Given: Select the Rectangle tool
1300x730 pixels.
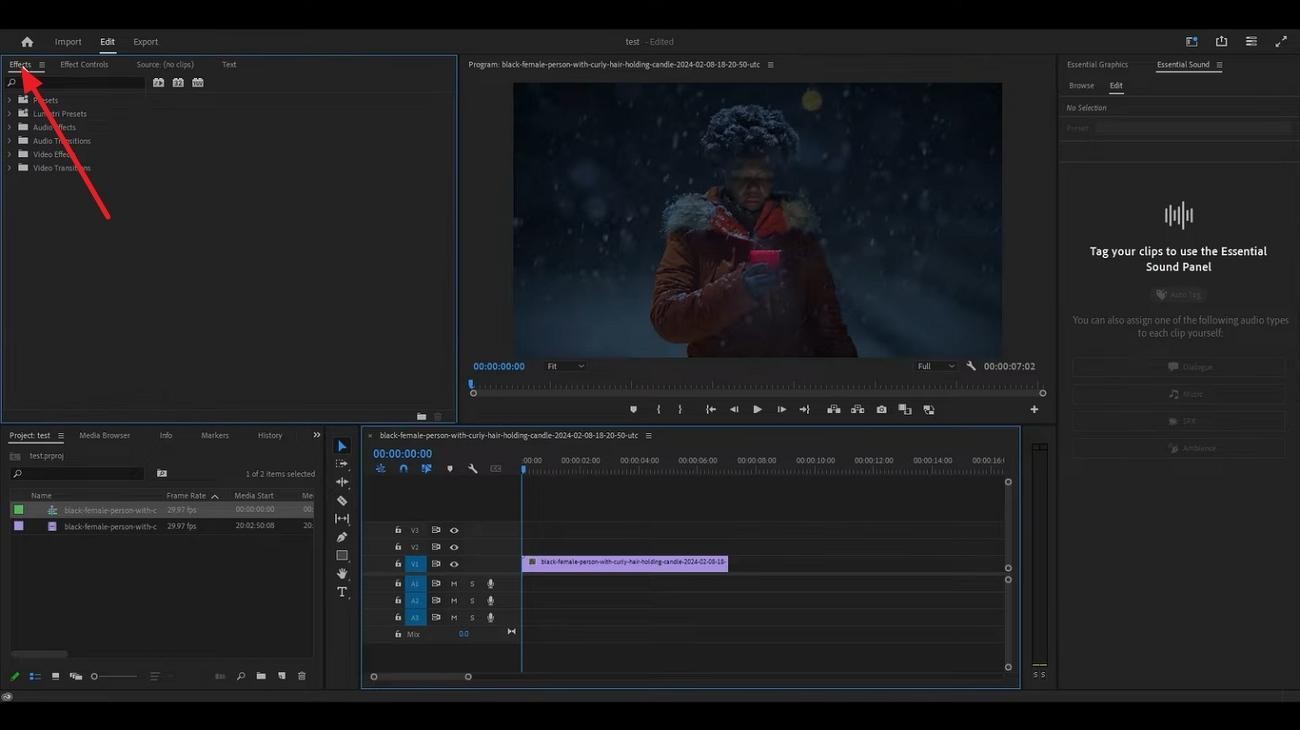Looking at the screenshot, I should click(x=342, y=555).
